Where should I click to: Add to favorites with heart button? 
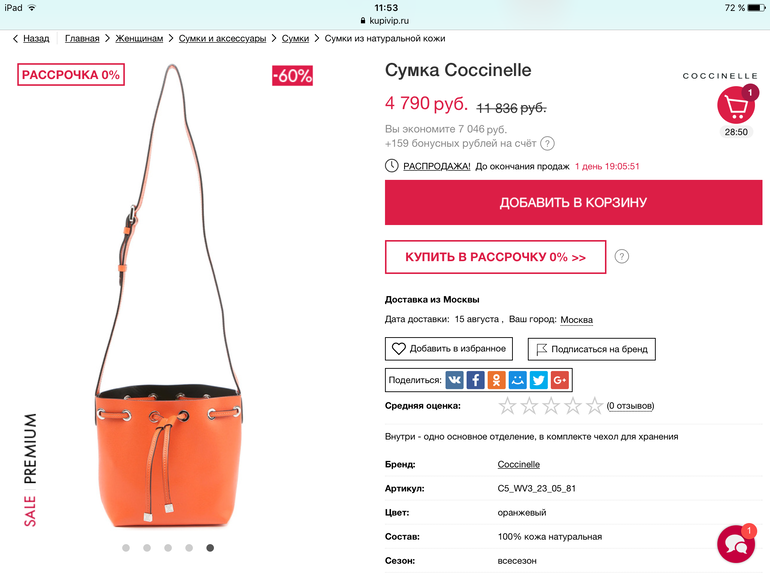[449, 349]
